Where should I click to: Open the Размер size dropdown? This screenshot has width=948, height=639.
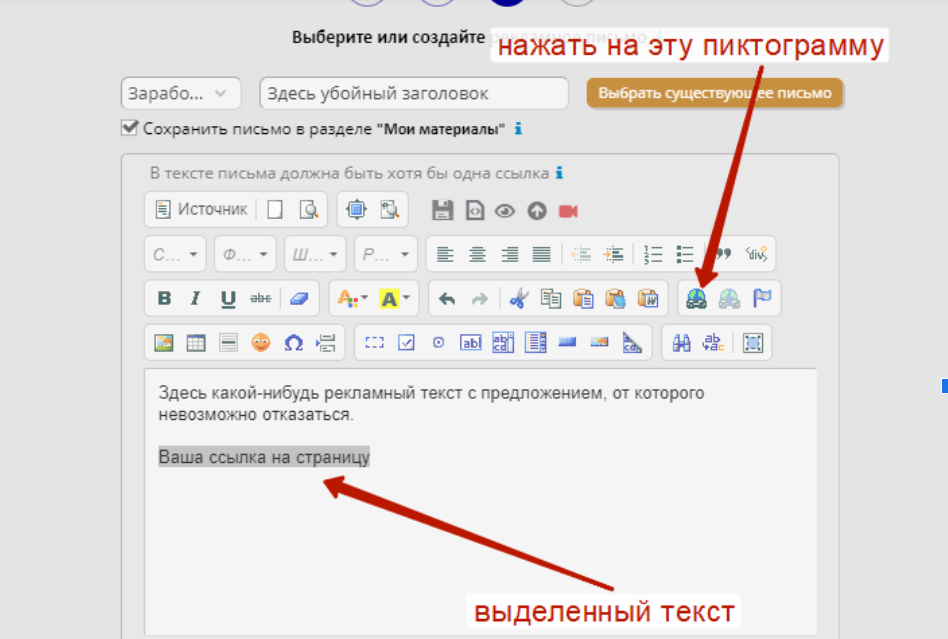pyautogui.click(x=386, y=255)
